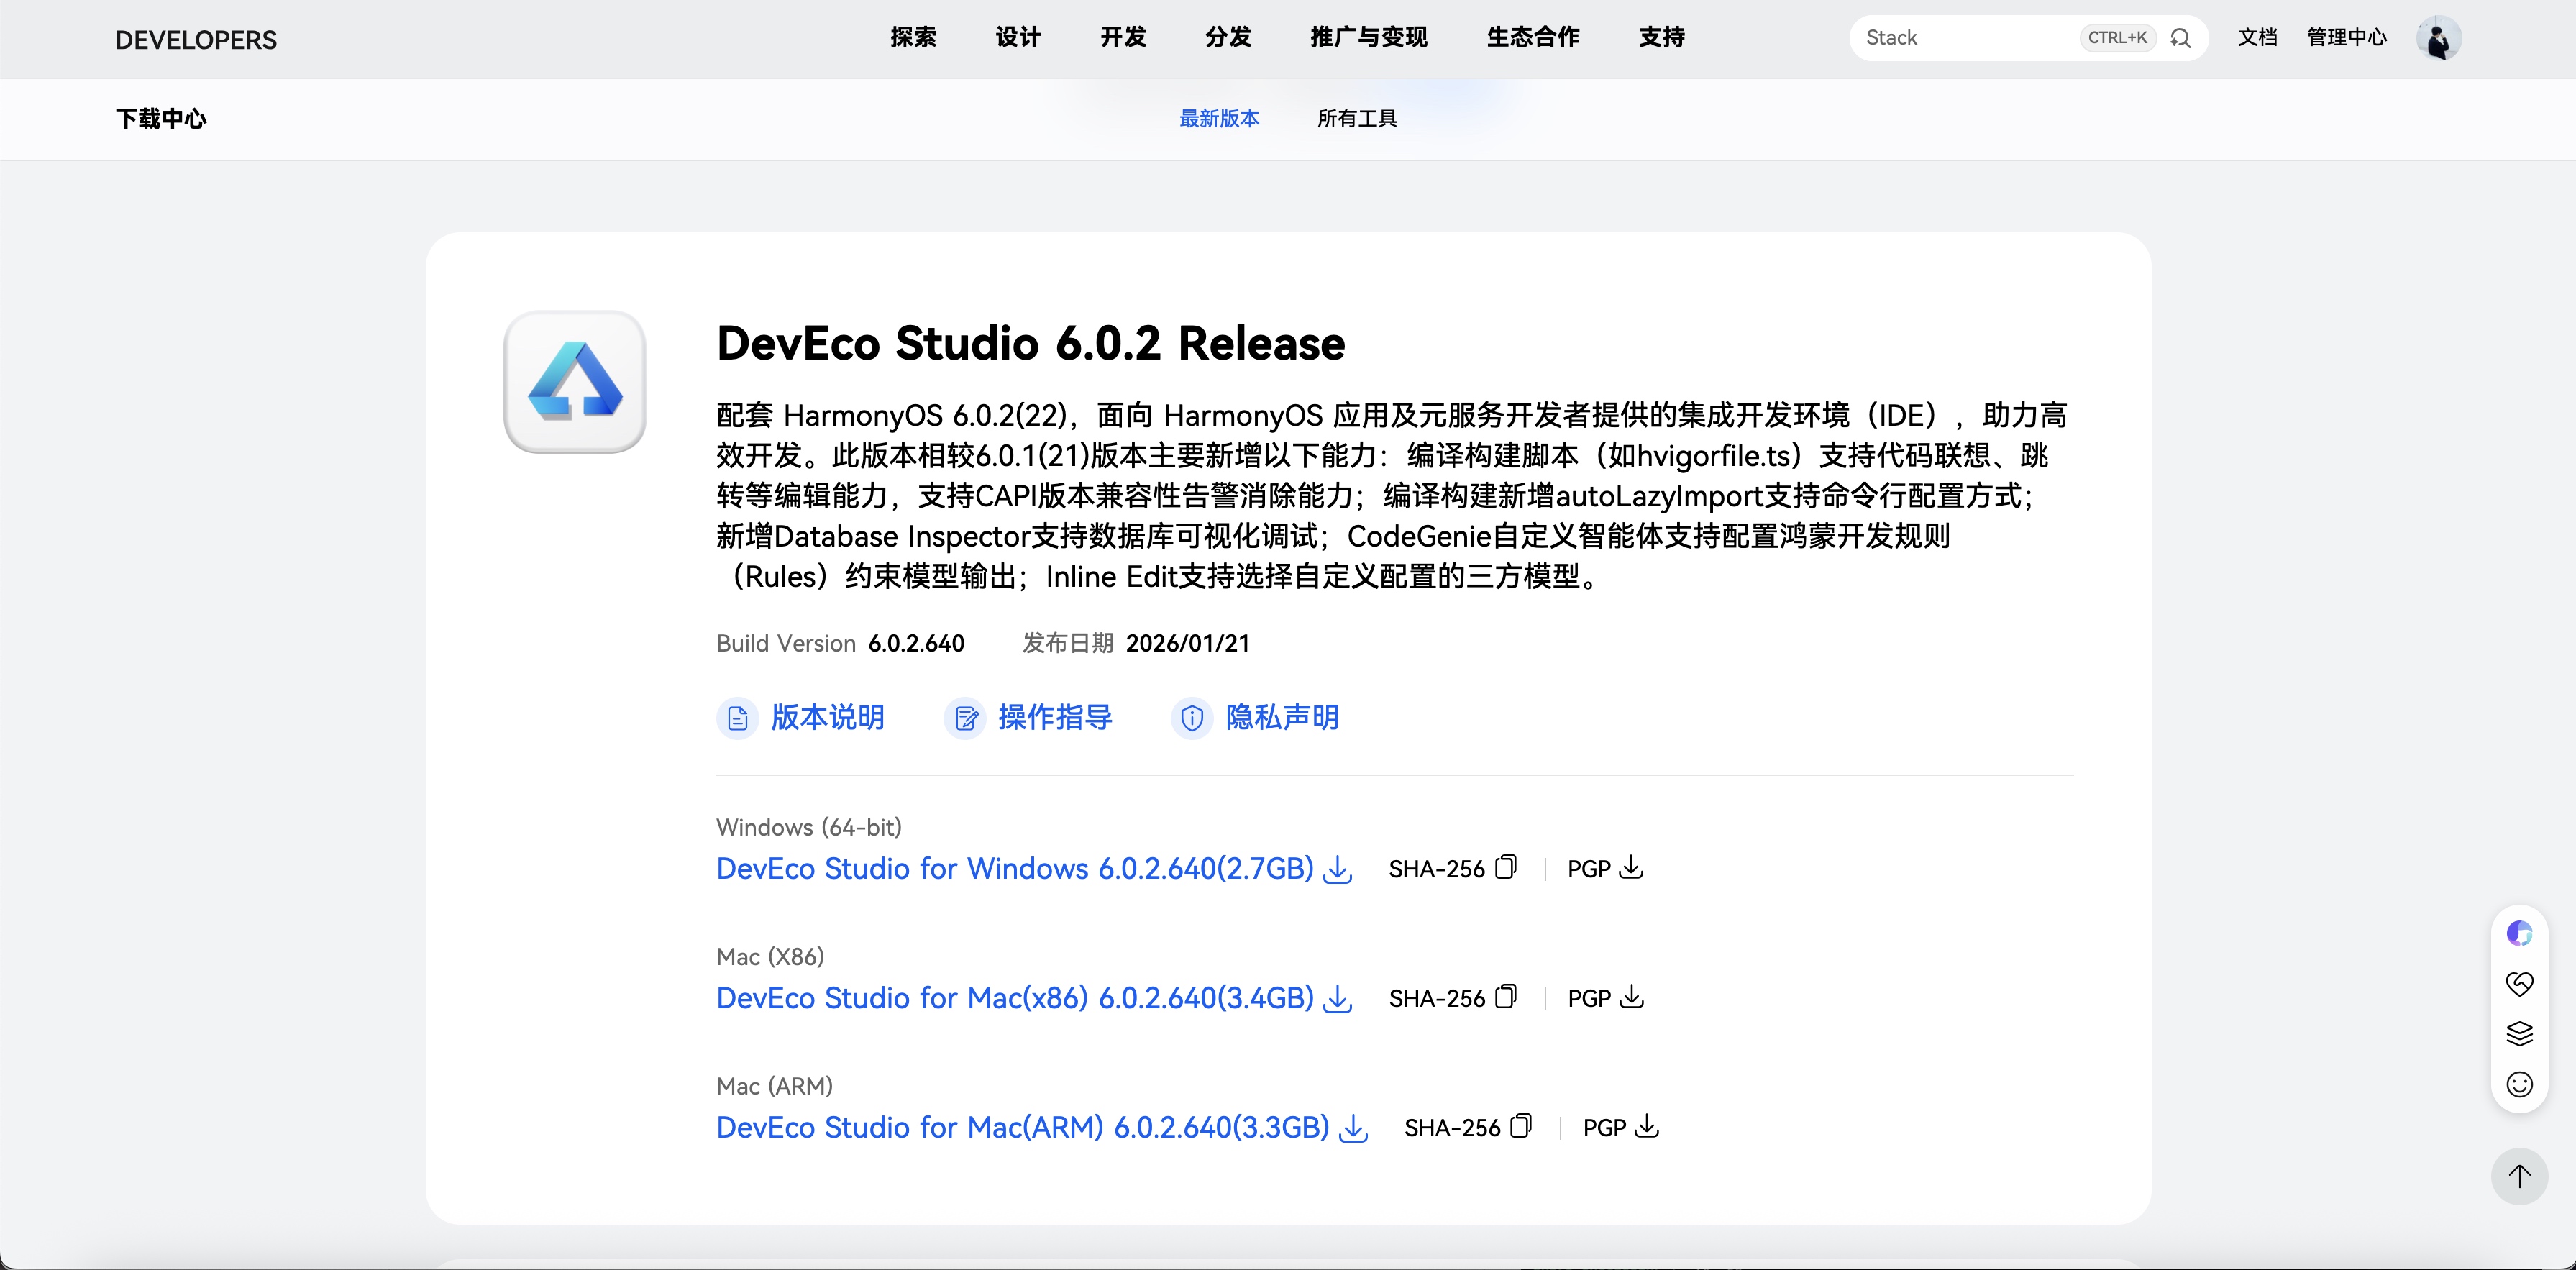The width and height of the screenshot is (2576, 1270).
Task: Switch to the 所有工具 tab
Action: coord(1357,118)
